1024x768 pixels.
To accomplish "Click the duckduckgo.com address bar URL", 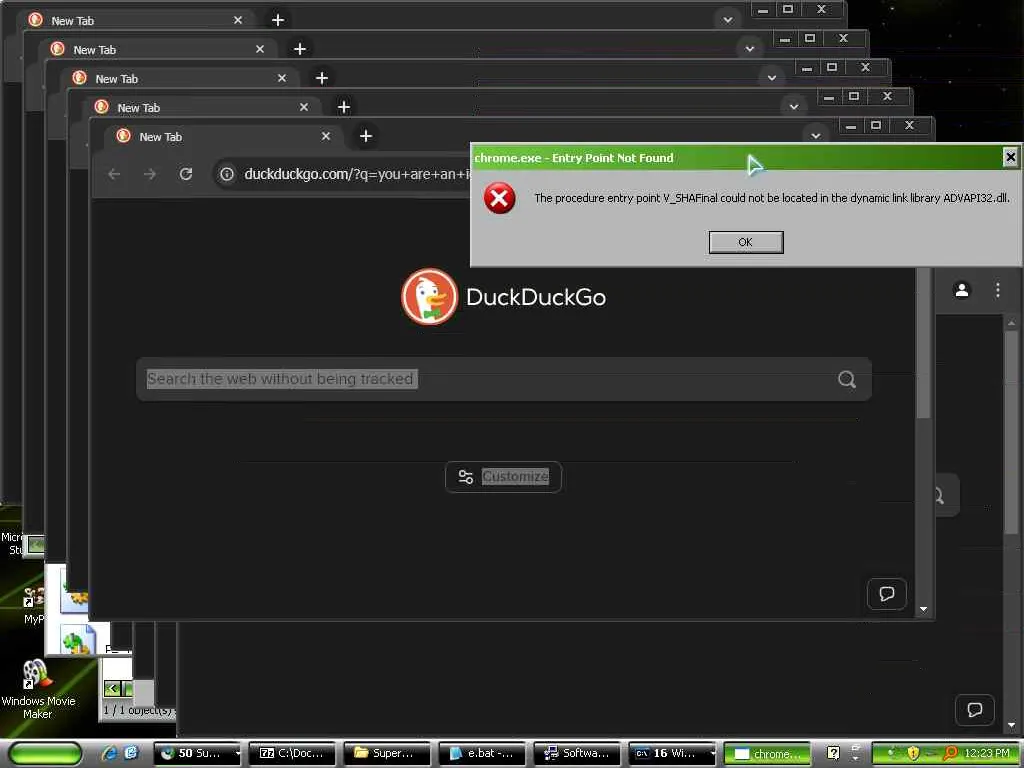I will (x=357, y=174).
